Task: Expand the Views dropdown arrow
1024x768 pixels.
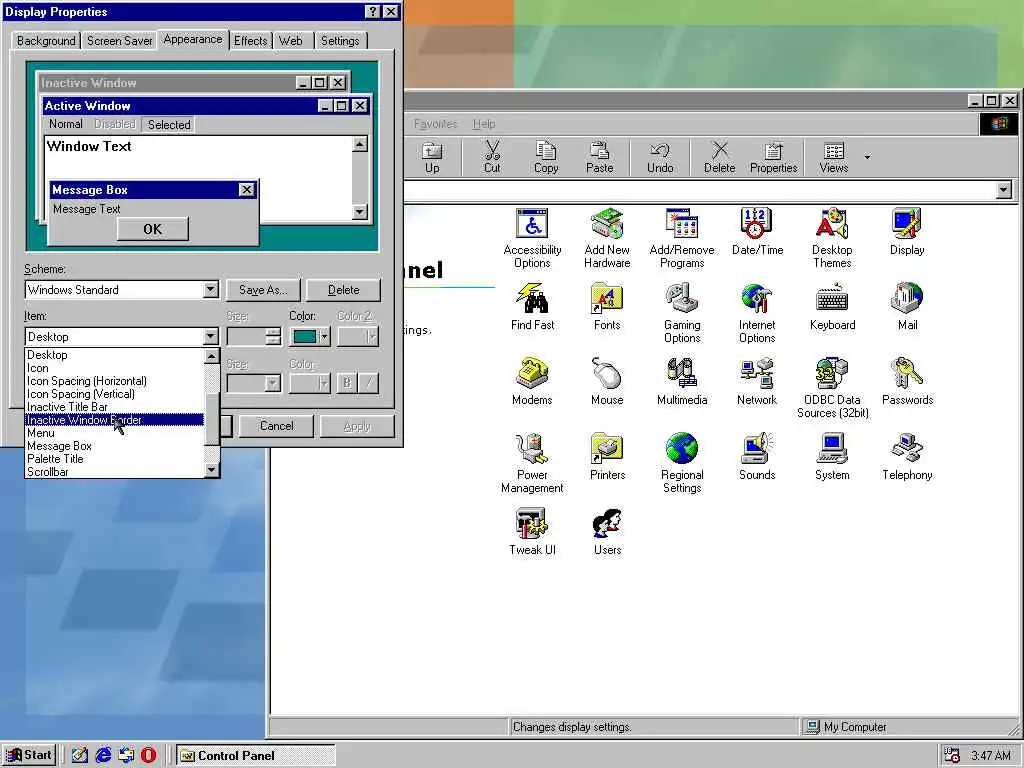Action: coord(867,157)
